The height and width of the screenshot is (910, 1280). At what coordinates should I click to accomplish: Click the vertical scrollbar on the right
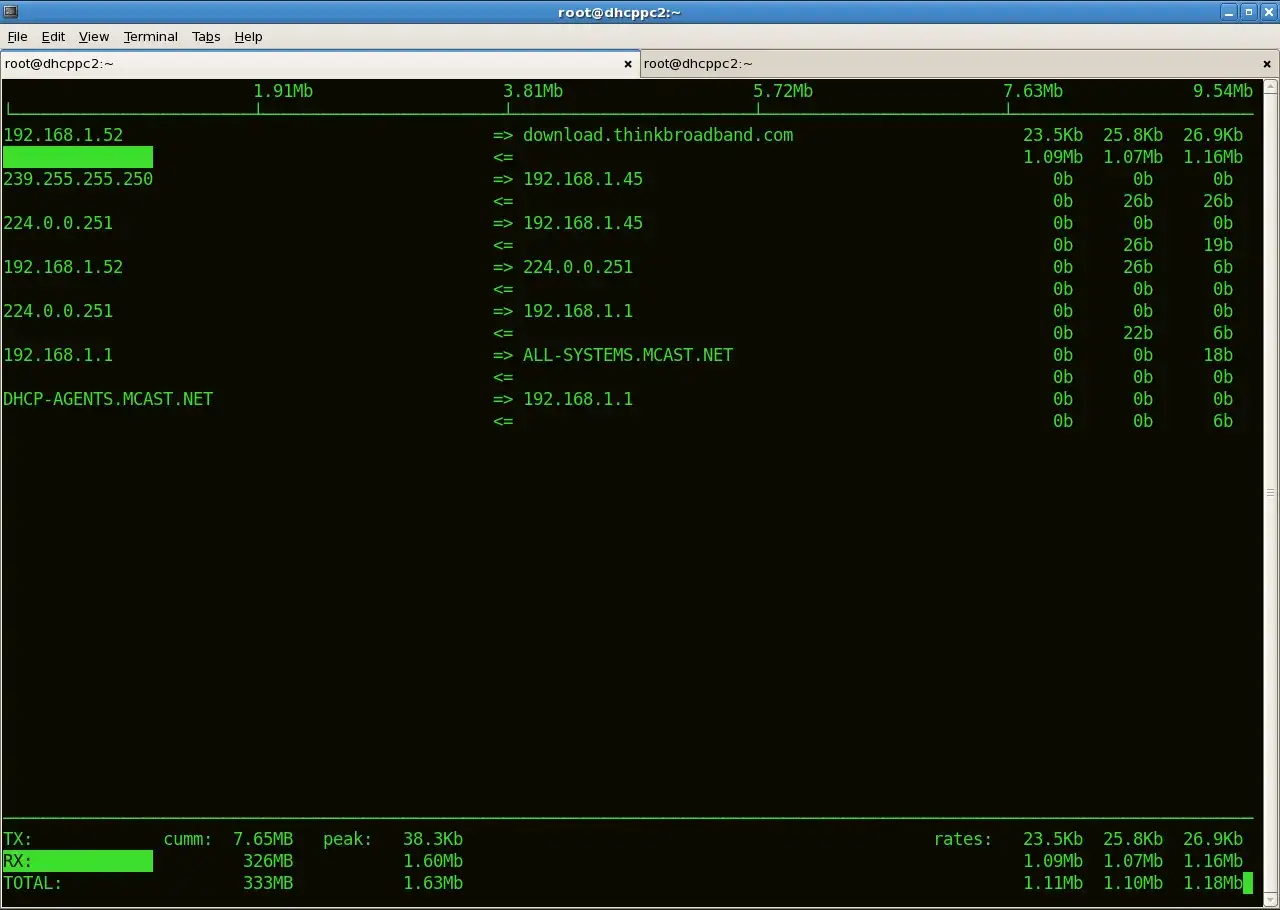pyautogui.click(x=1270, y=490)
